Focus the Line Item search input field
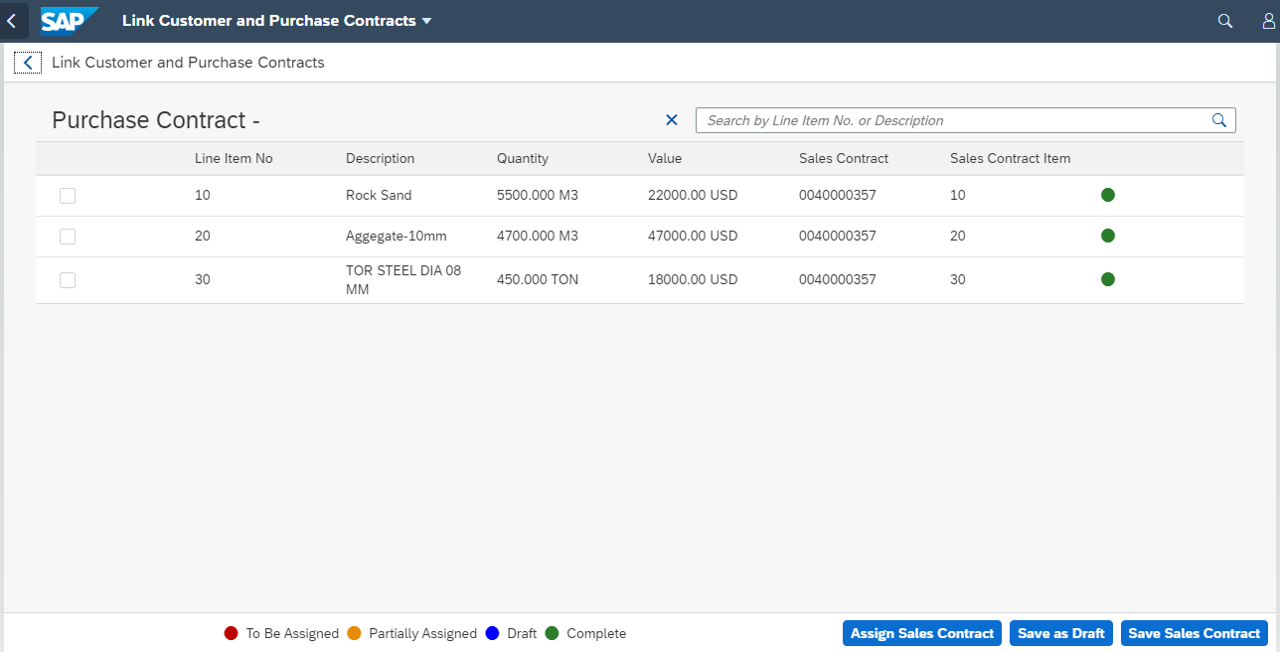The height and width of the screenshot is (652, 1280). [950, 120]
